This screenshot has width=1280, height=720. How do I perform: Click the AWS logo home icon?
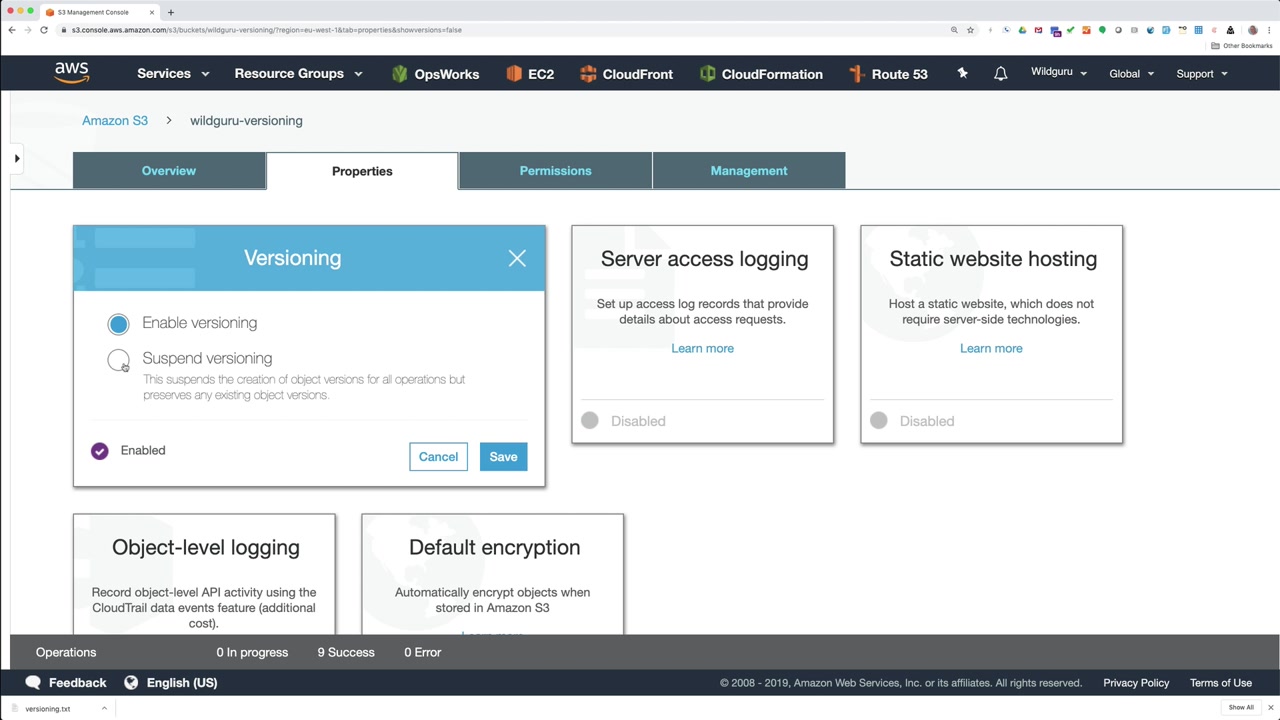pyautogui.click(x=72, y=73)
